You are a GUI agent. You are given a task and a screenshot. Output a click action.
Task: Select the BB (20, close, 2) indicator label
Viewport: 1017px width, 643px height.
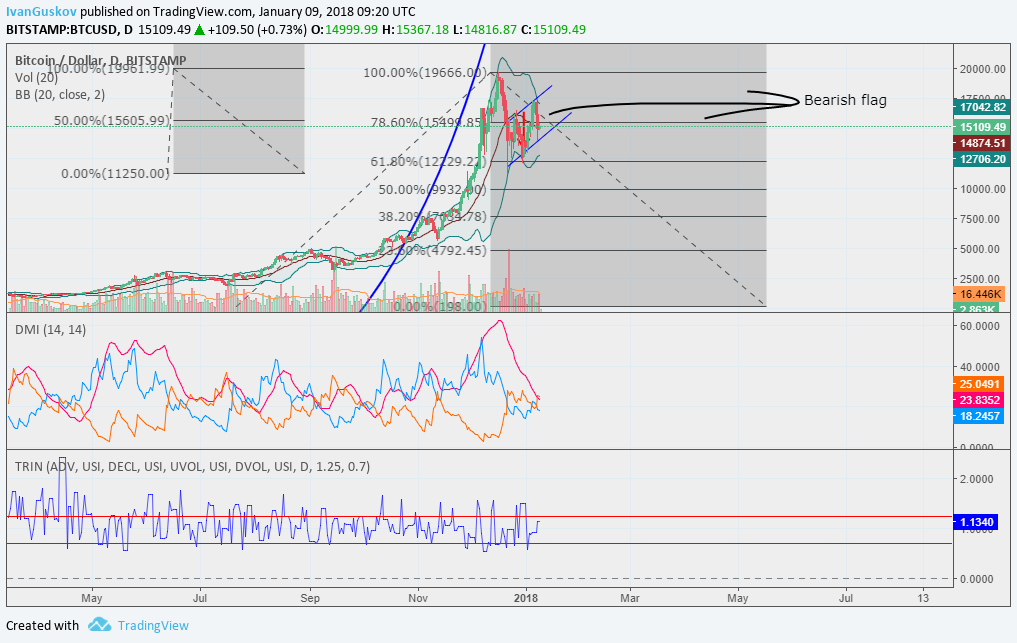click(60, 95)
